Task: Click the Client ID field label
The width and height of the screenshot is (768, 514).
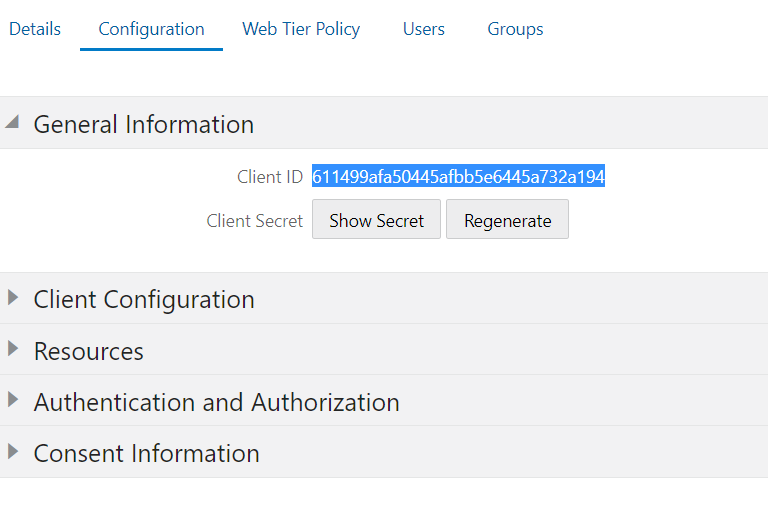Action: click(x=270, y=177)
